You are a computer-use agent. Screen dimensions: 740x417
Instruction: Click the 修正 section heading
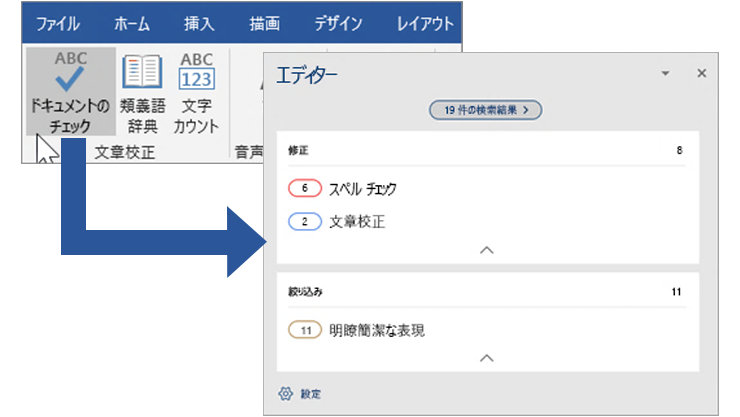pos(298,150)
